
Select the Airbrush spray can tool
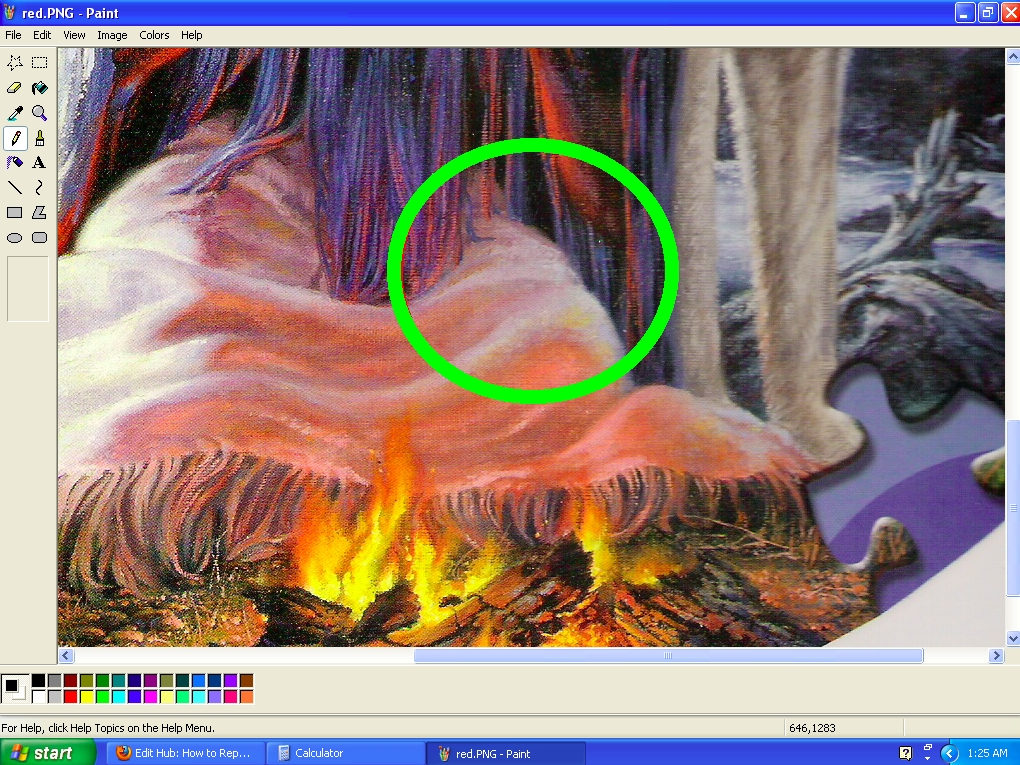15,163
